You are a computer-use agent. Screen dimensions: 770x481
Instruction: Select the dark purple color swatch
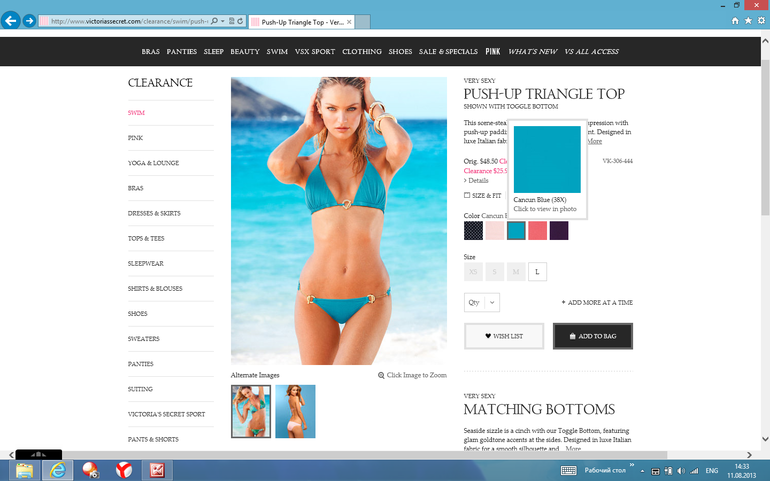coord(559,230)
